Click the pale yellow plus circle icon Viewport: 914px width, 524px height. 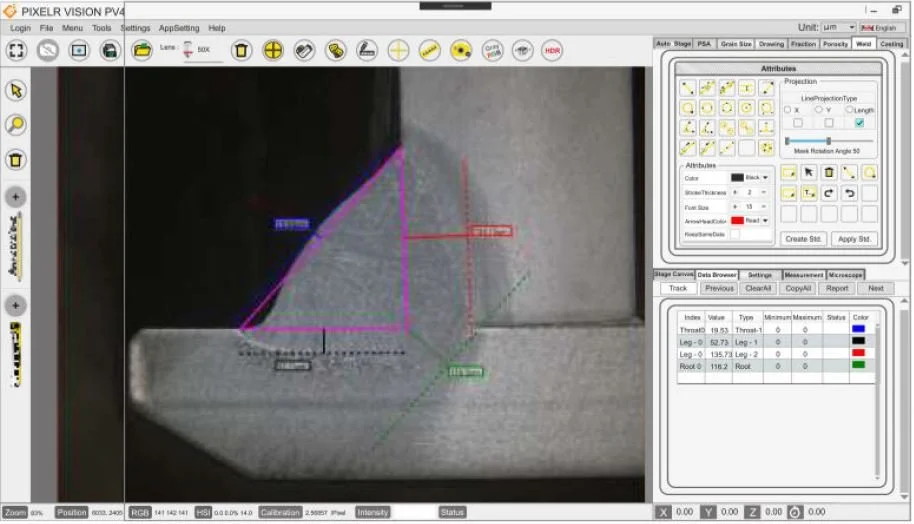pos(398,51)
